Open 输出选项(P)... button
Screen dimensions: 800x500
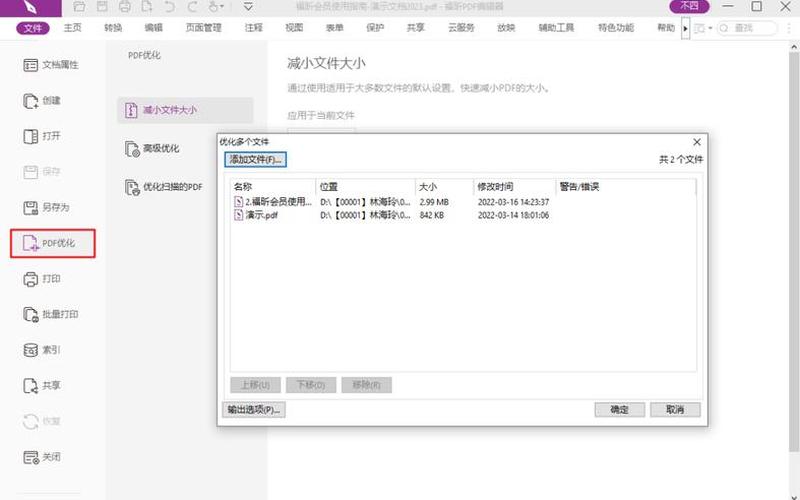pyautogui.click(x=254, y=410)
